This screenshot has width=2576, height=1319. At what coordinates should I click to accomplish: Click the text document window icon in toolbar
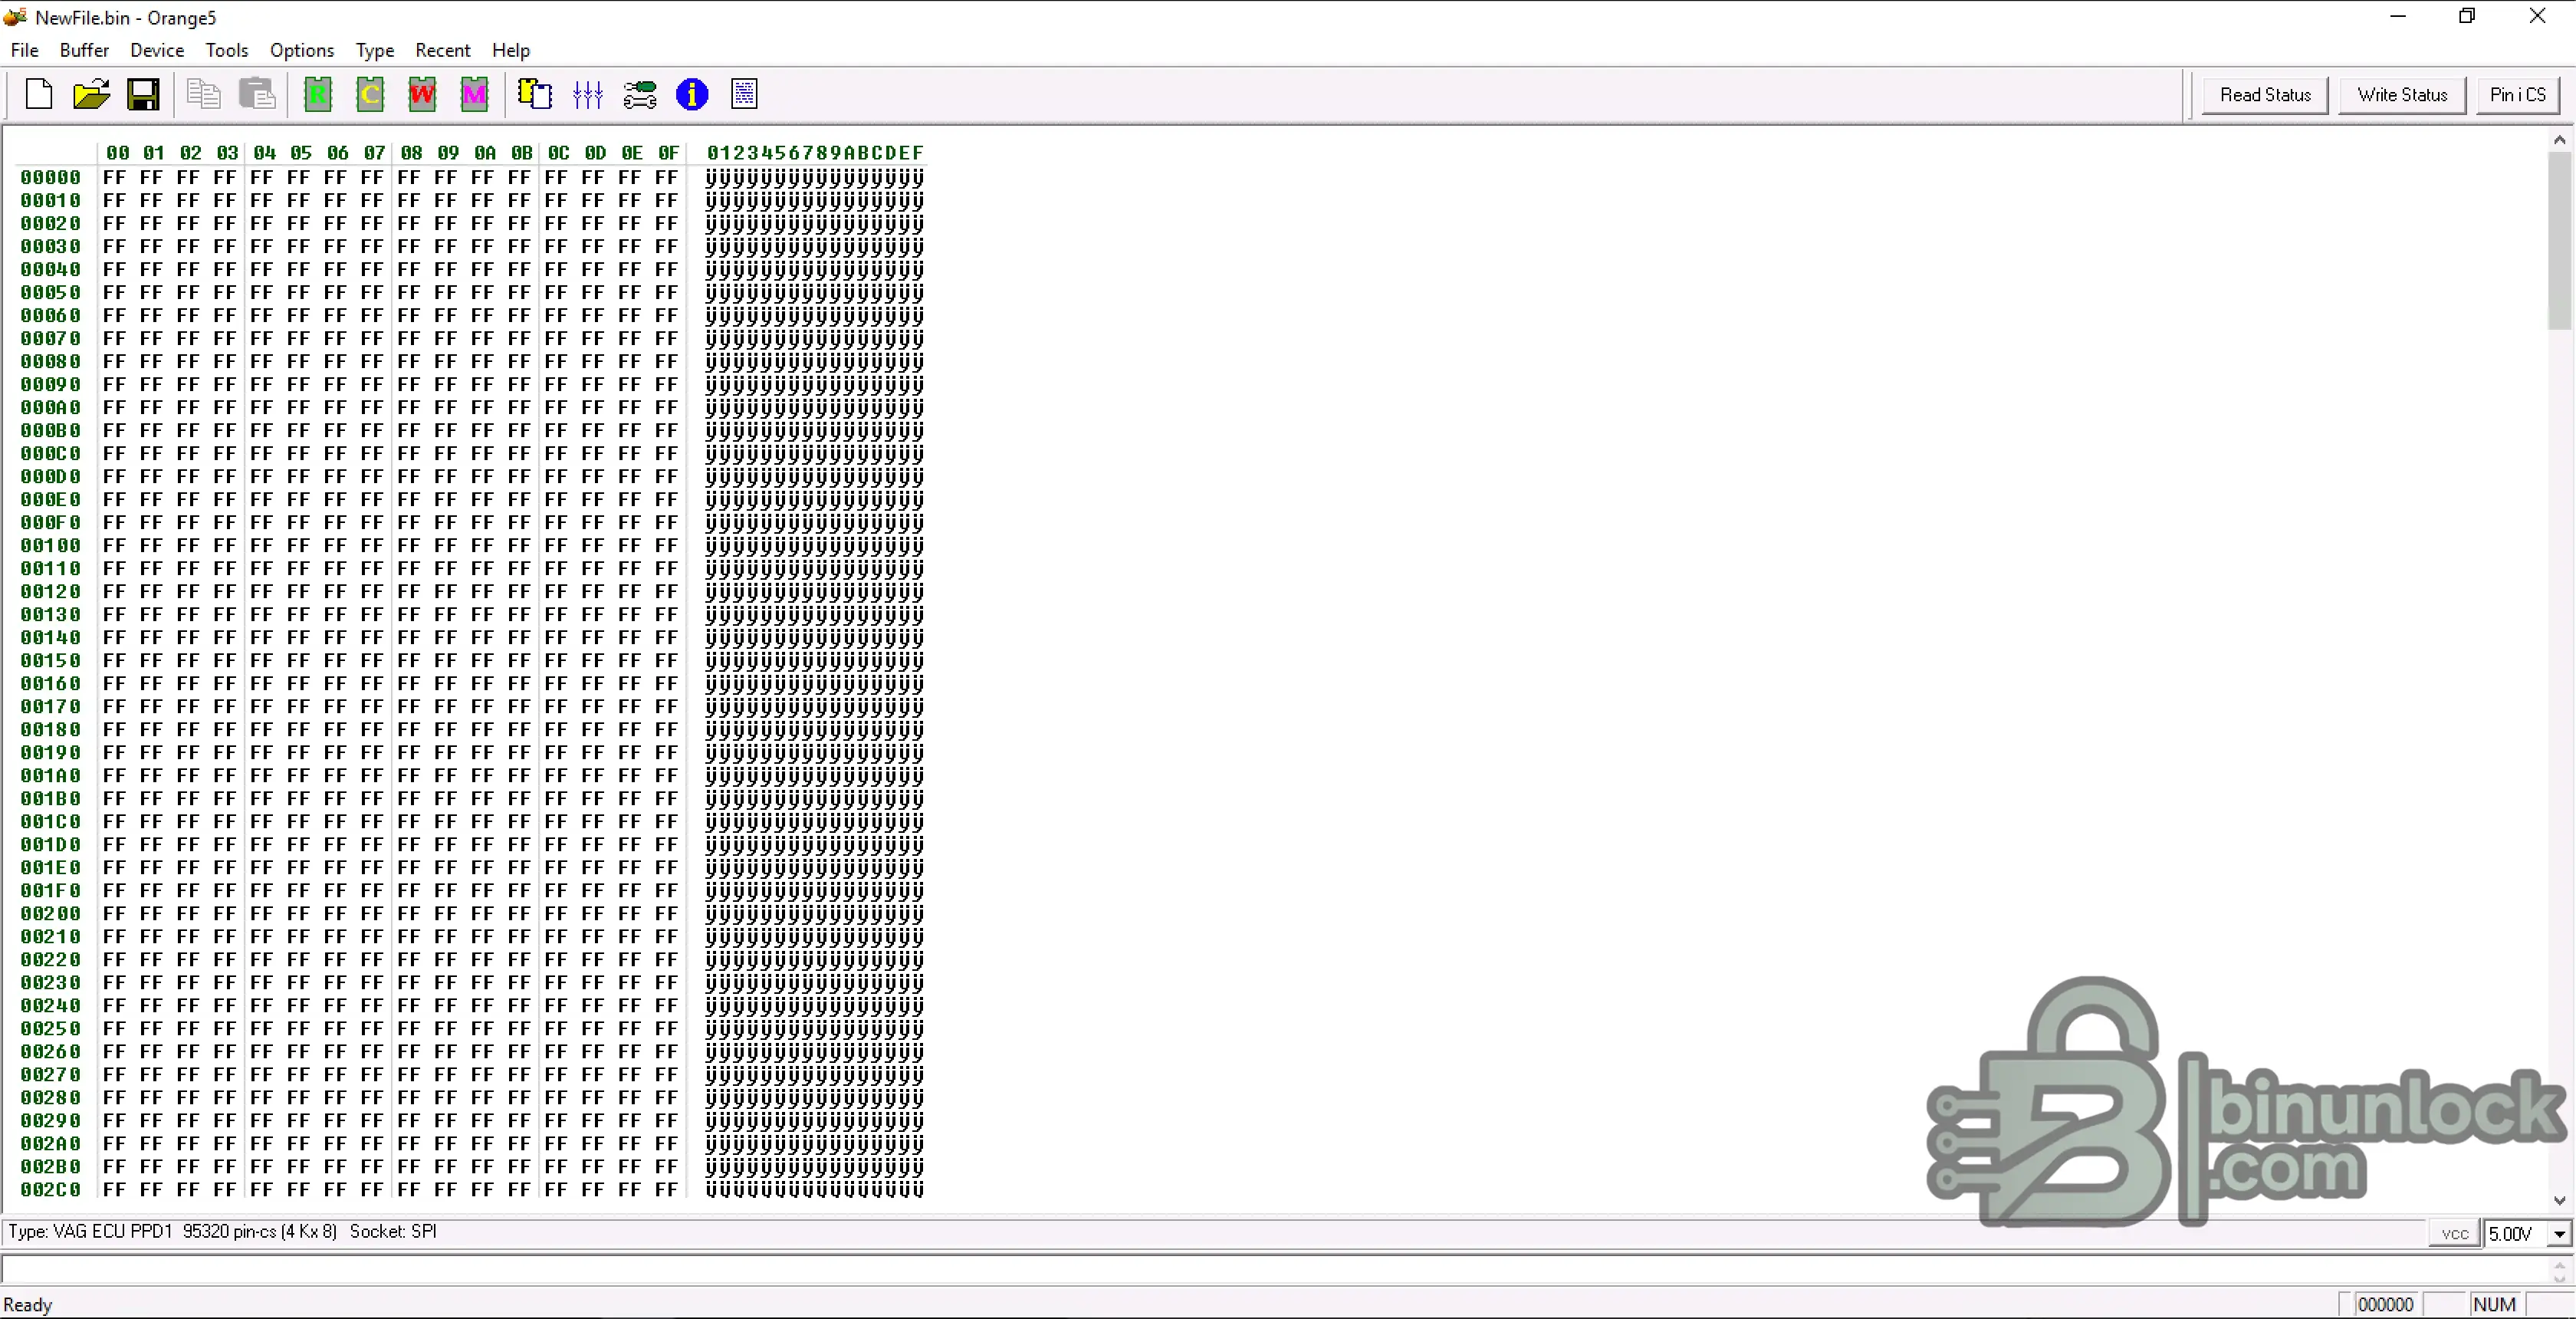point(745,94)
